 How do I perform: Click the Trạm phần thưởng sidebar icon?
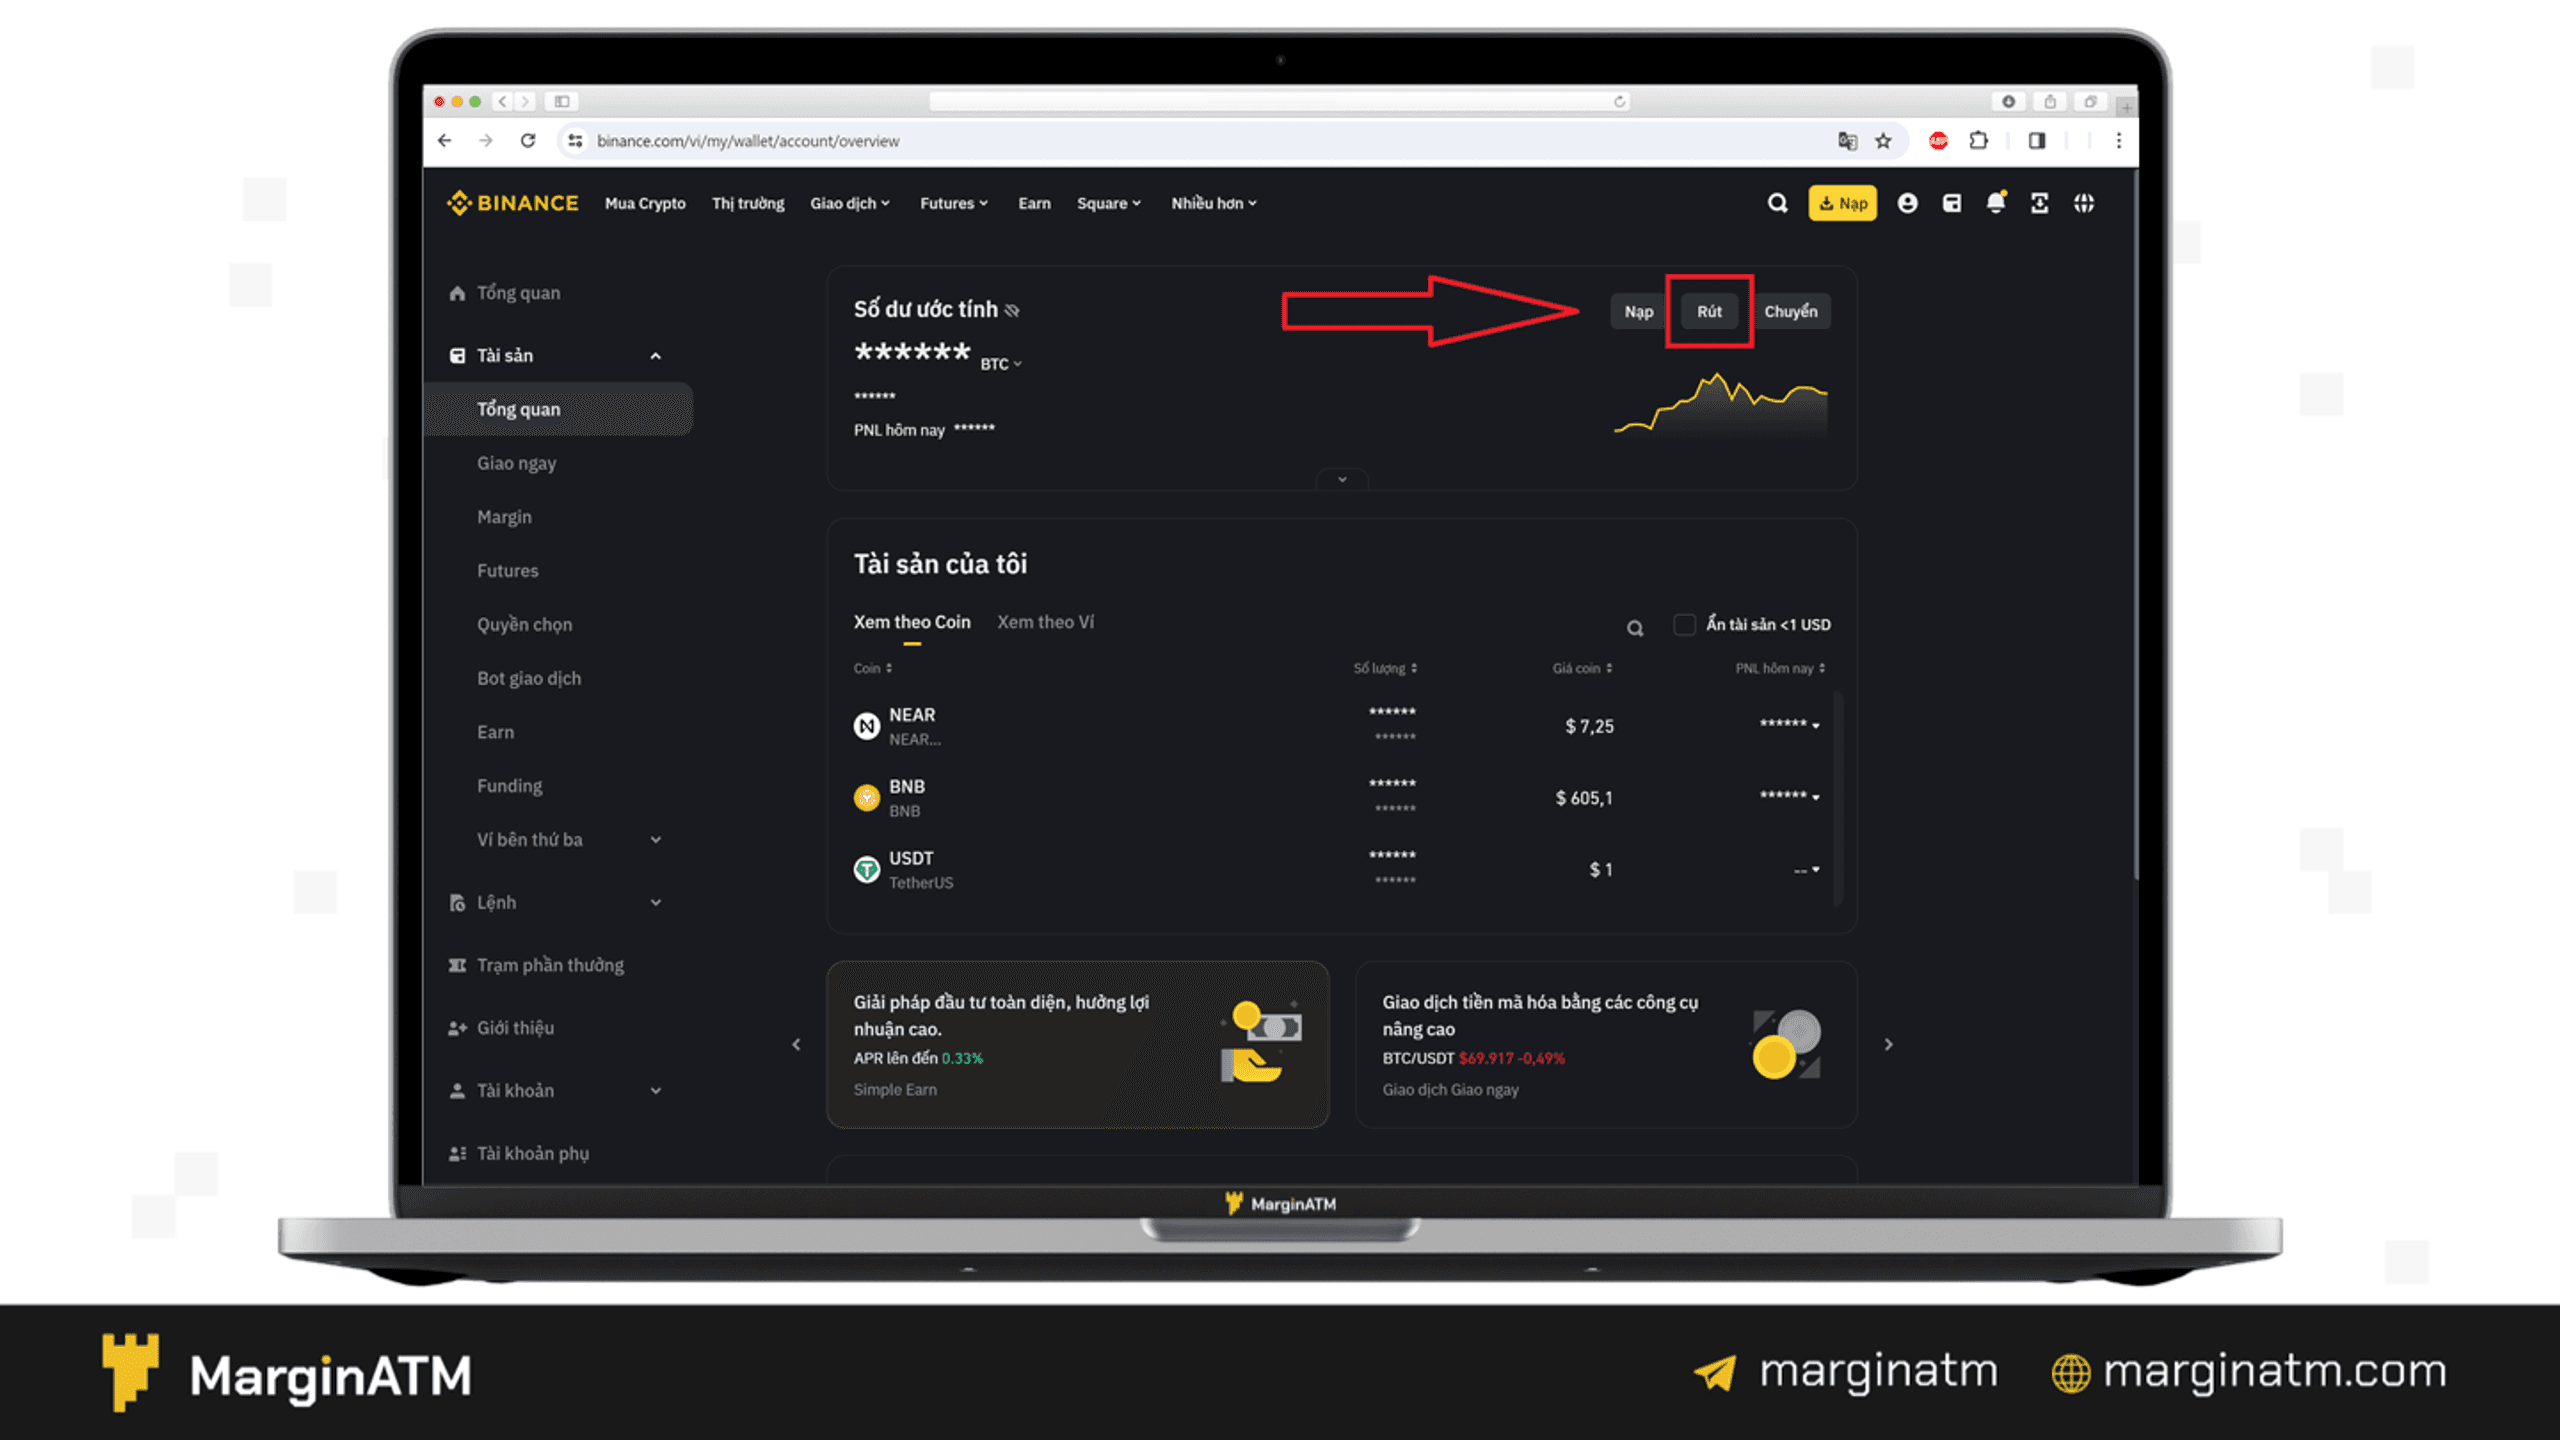457,965
